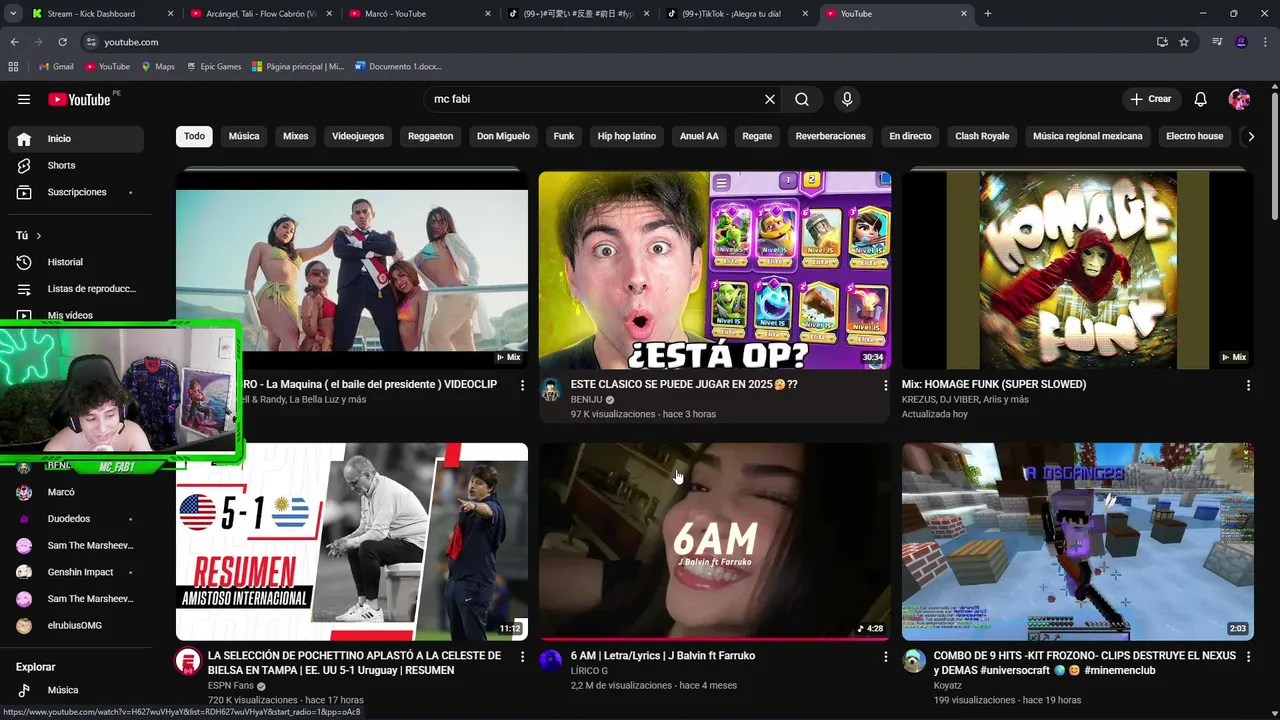Open La Maquina videoclip thumbnail
Screen dimensions: 1280x720
click(x=352, y=270)
